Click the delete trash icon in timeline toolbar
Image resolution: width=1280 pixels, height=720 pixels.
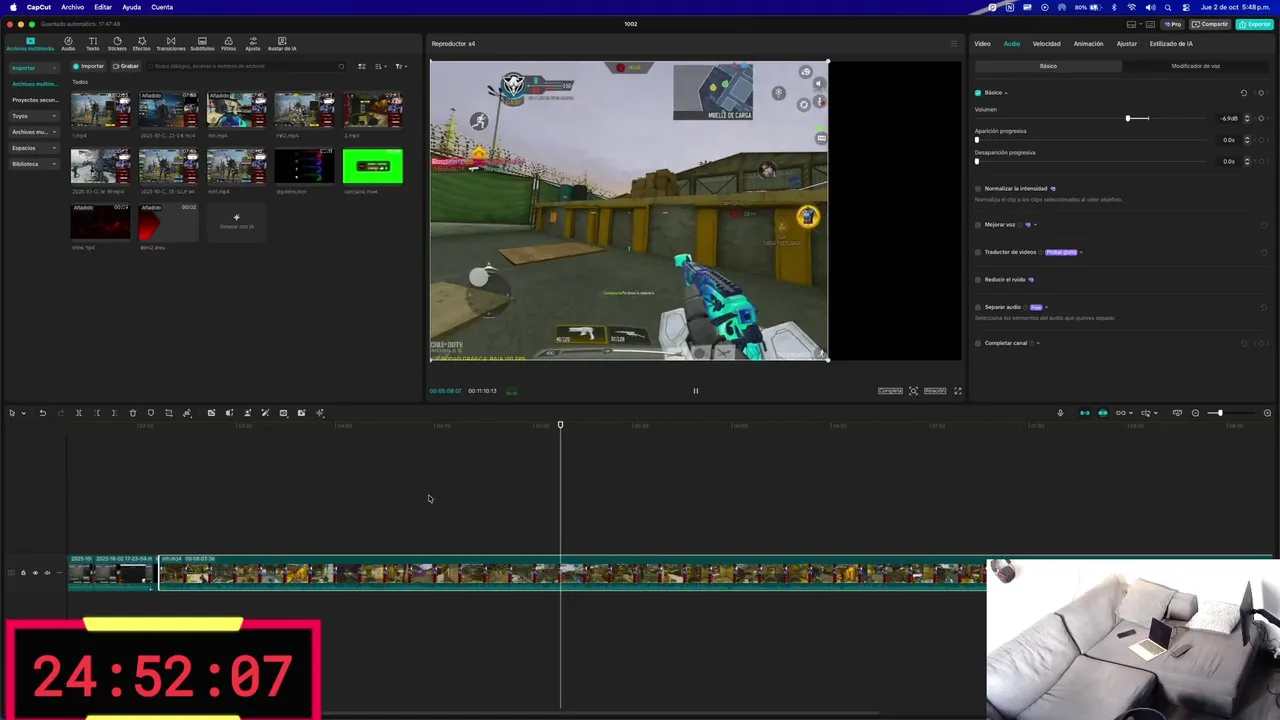pos(133,413)
